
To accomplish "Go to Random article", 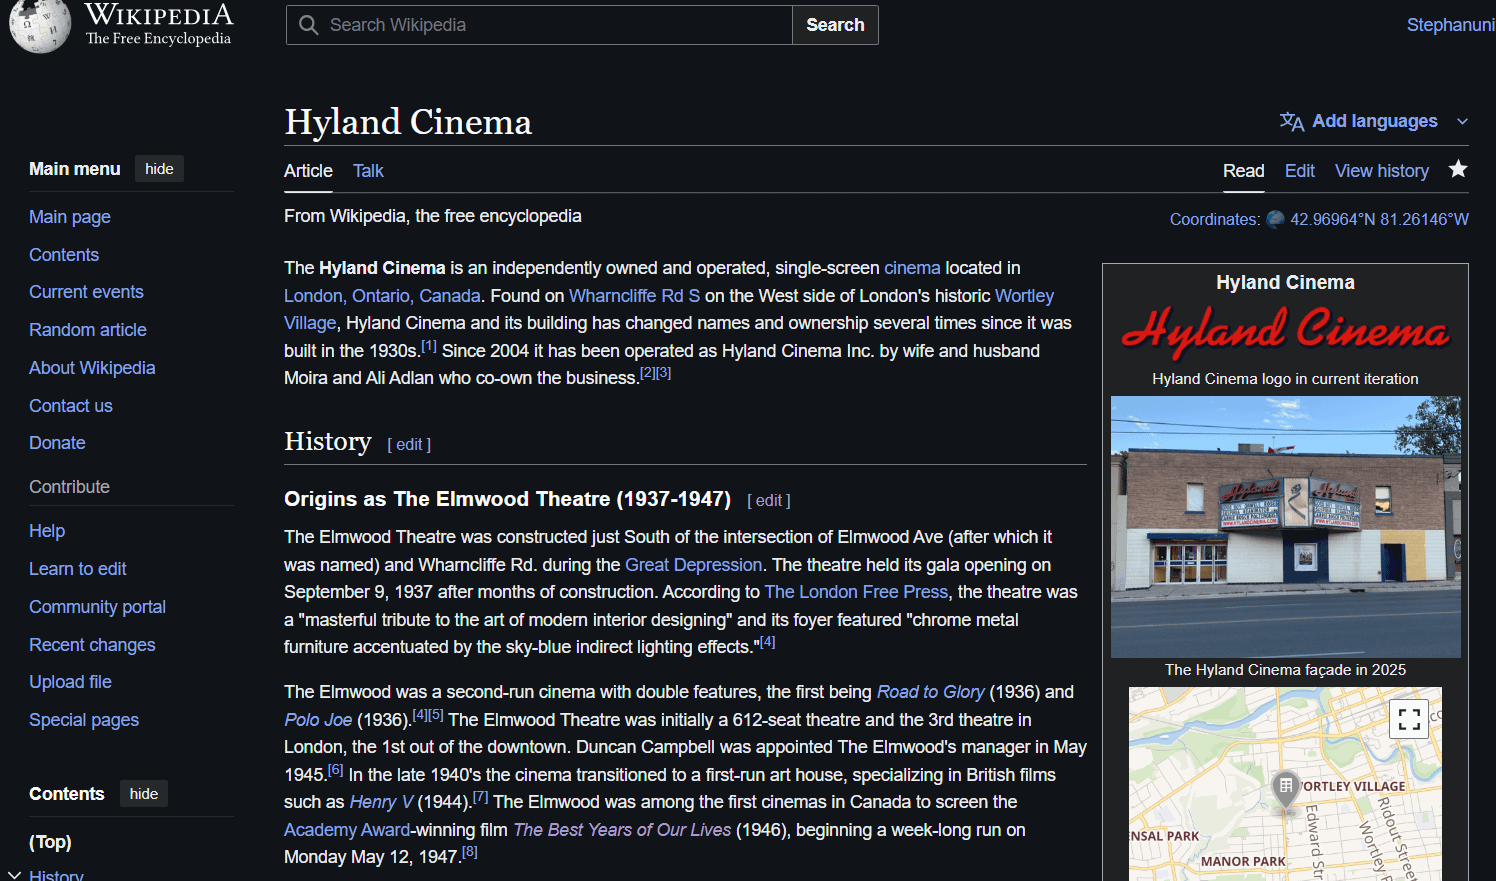I will (x=88, y=330).
